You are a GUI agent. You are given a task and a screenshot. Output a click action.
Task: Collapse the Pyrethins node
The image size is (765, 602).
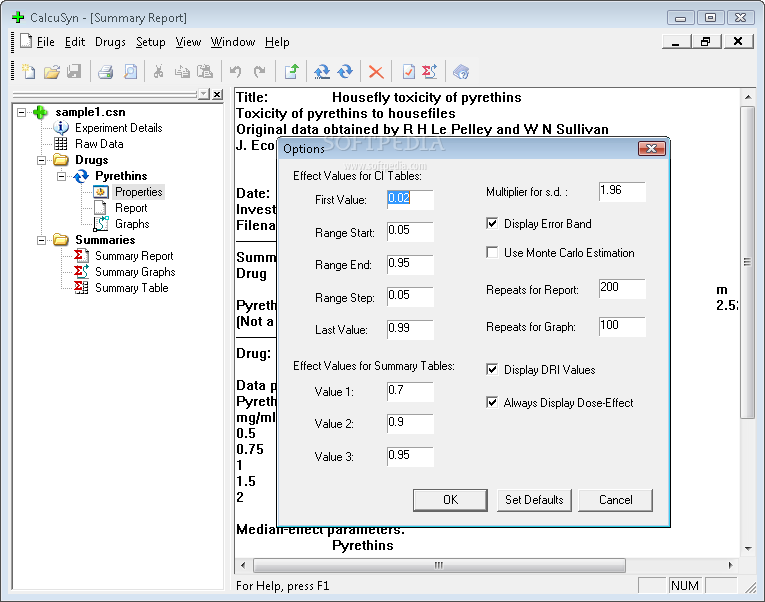[61, 176]
